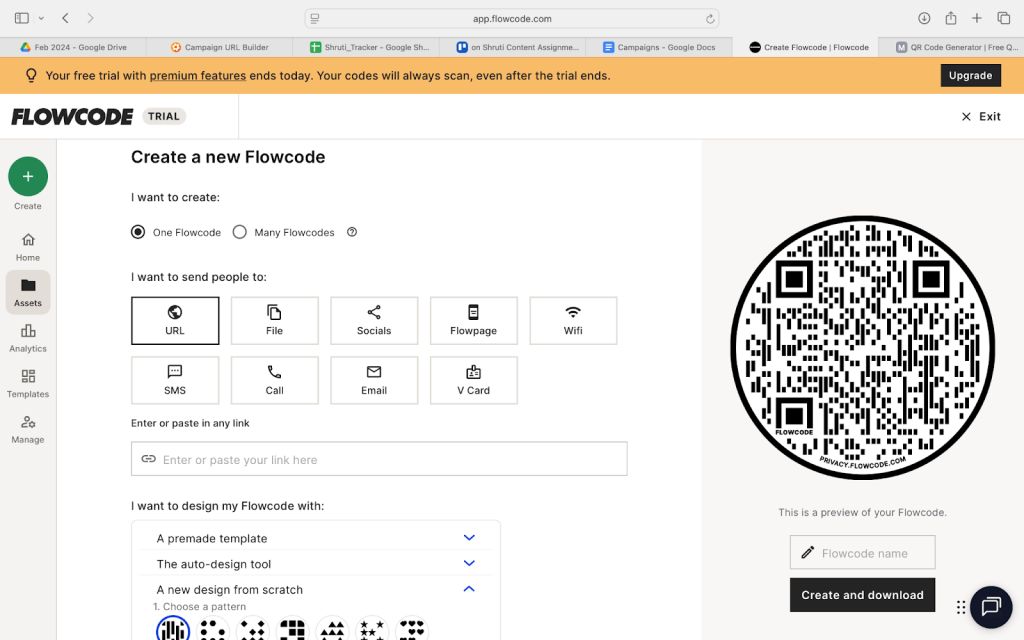1024x640 pixels.
Task: Open Analytics in the sidebar
Action: (28, 338)
